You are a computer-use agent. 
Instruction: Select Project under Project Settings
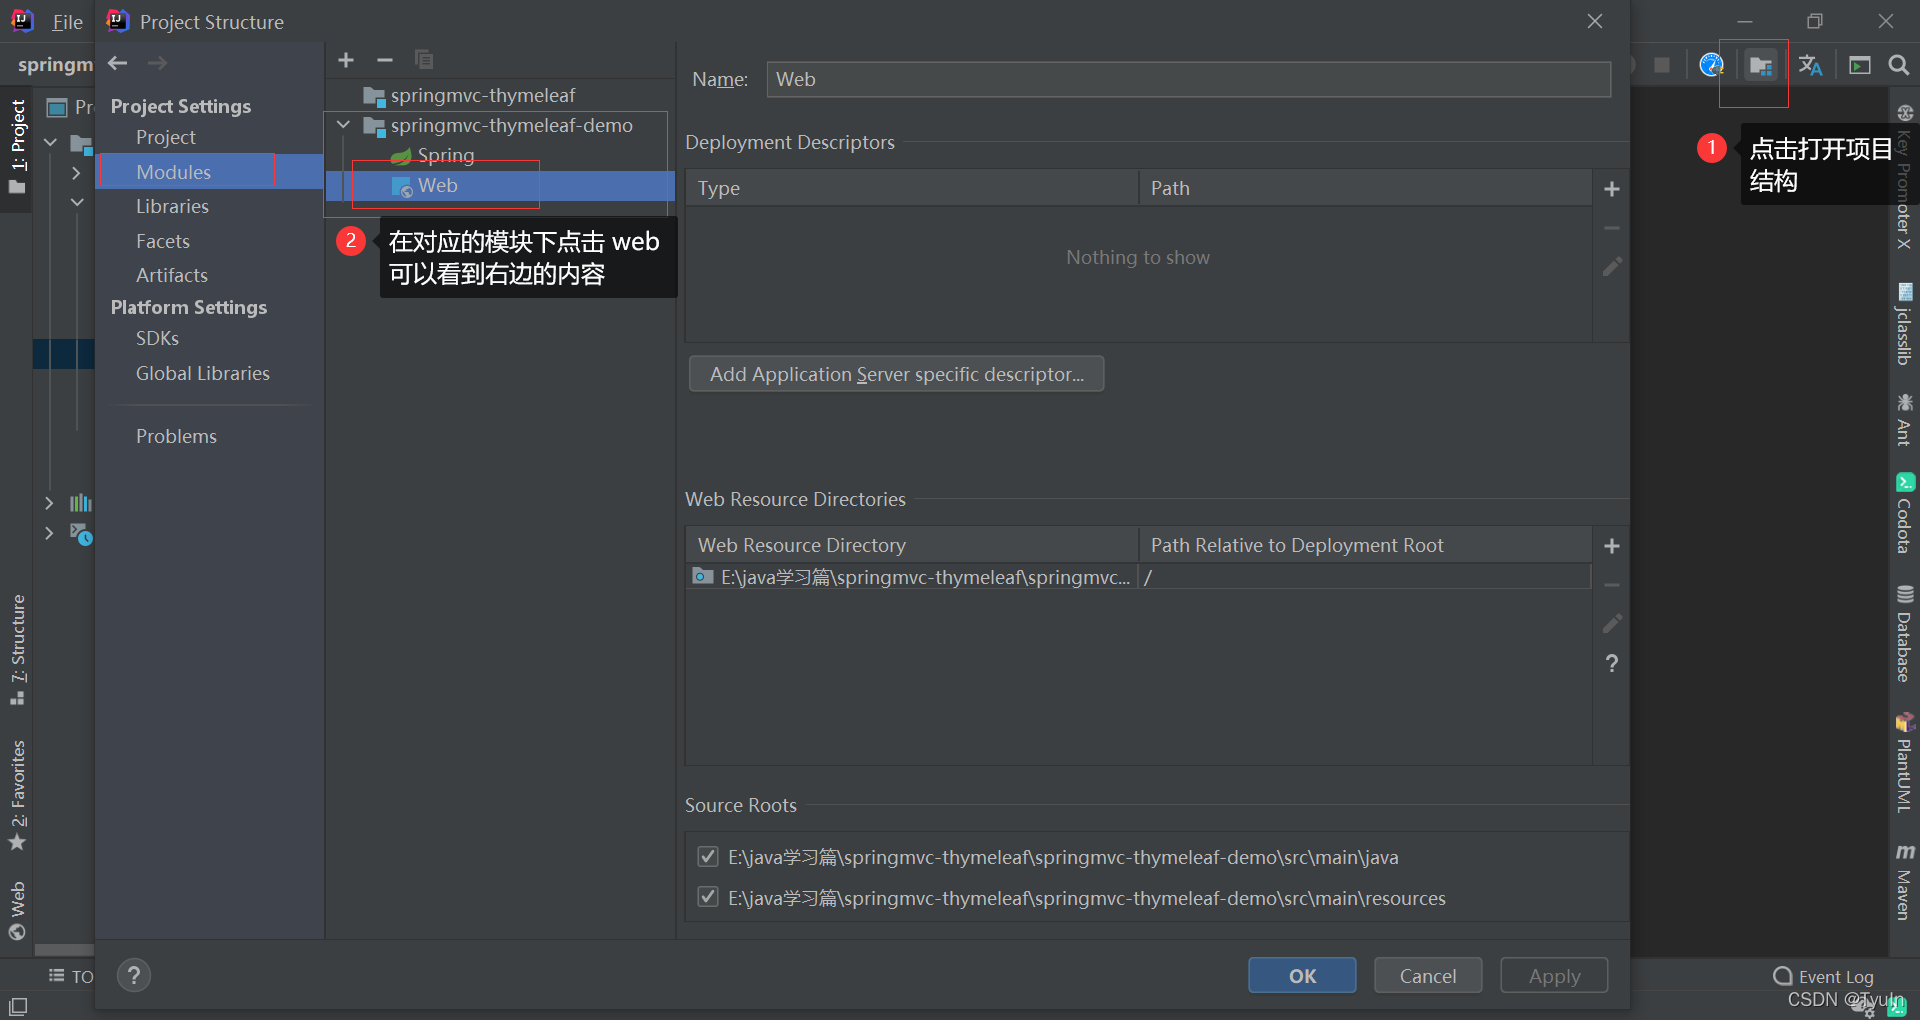coord(166,137)
